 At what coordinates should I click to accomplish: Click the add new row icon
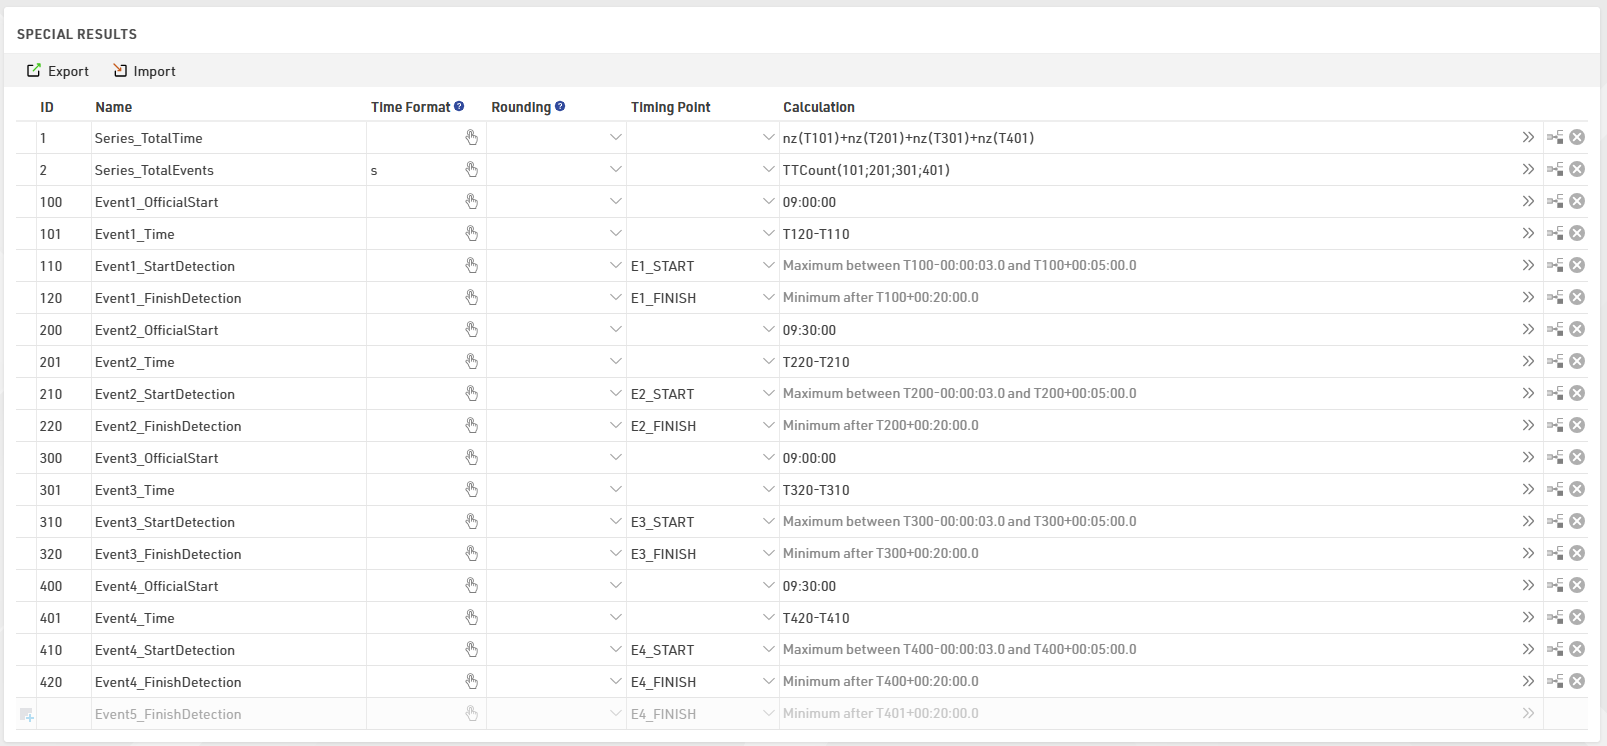tap(27, 714)
